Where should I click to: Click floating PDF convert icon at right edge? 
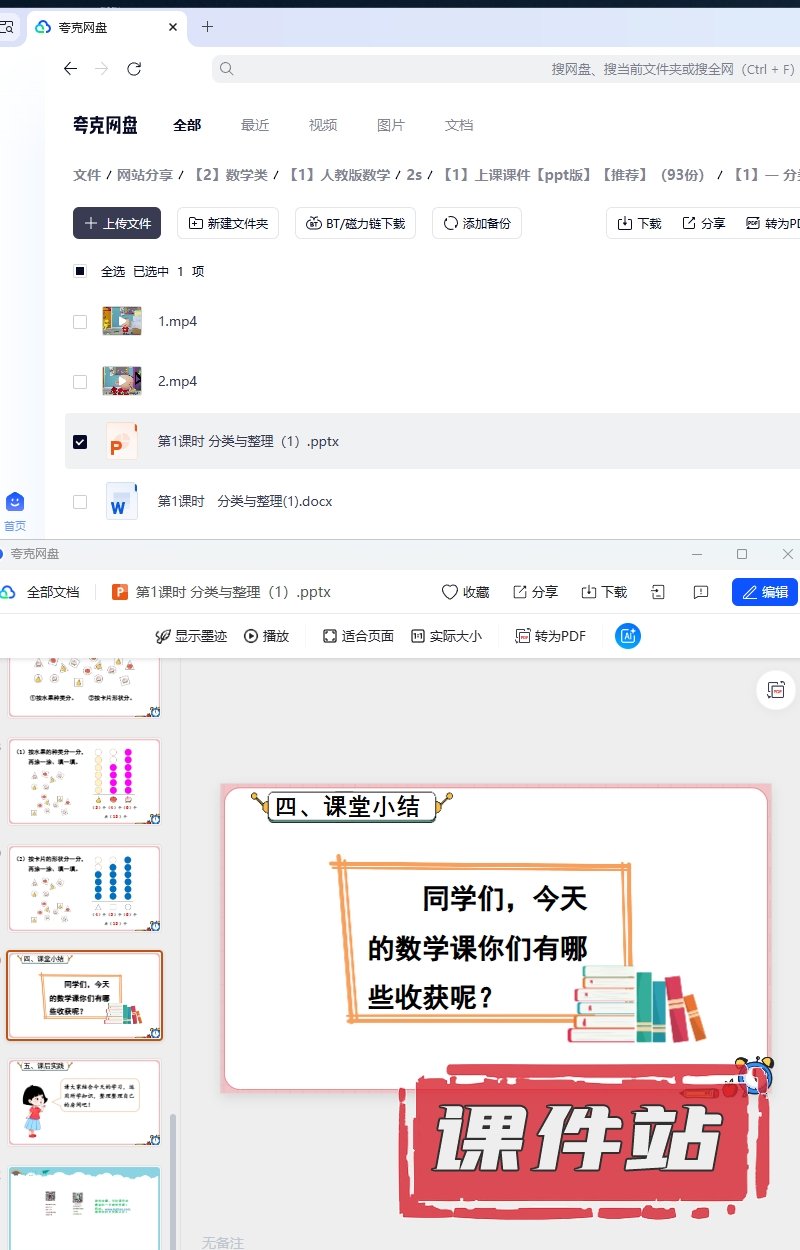[775, 690]
